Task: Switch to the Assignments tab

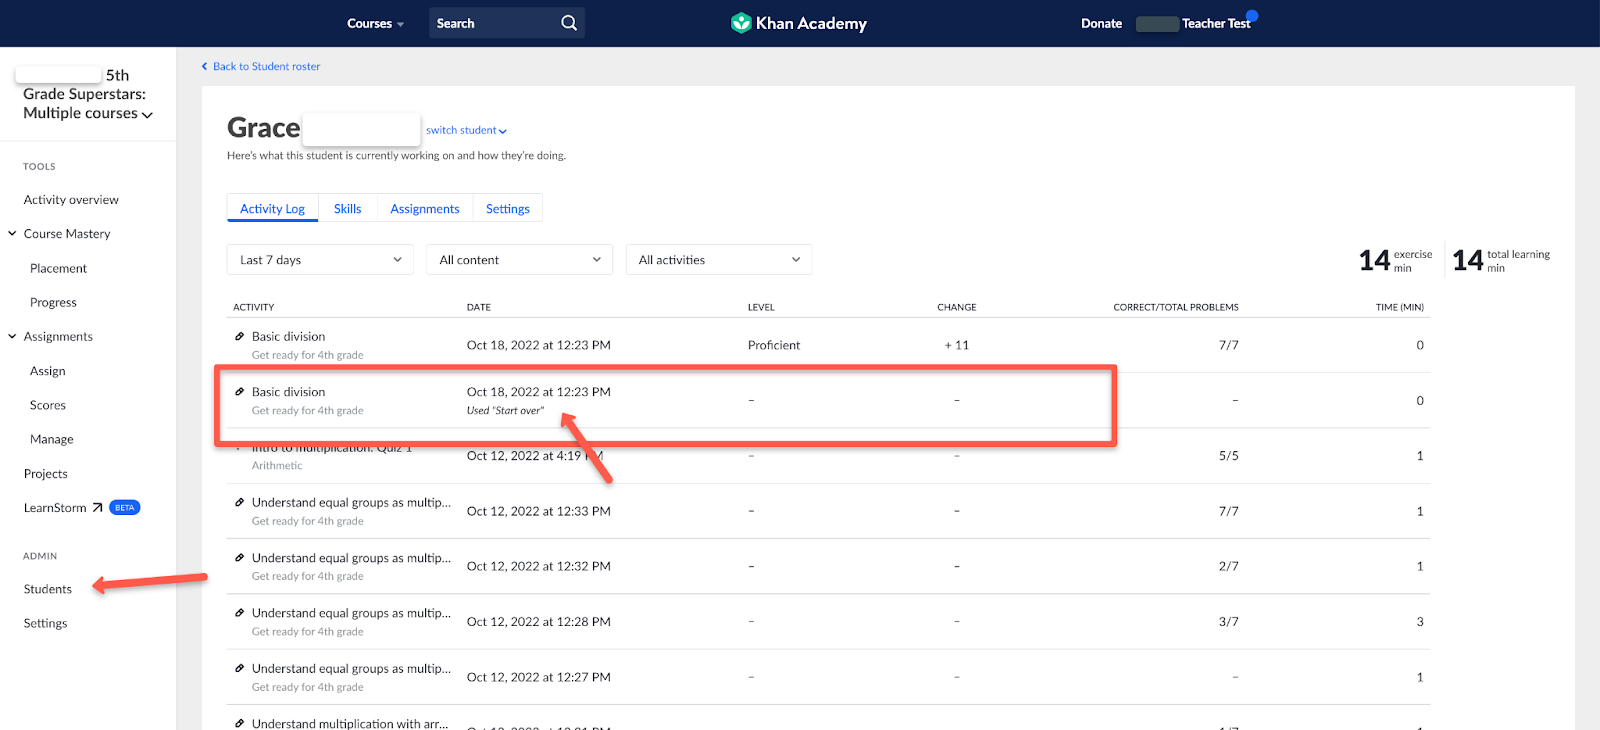Action: (x=425, y=208)
